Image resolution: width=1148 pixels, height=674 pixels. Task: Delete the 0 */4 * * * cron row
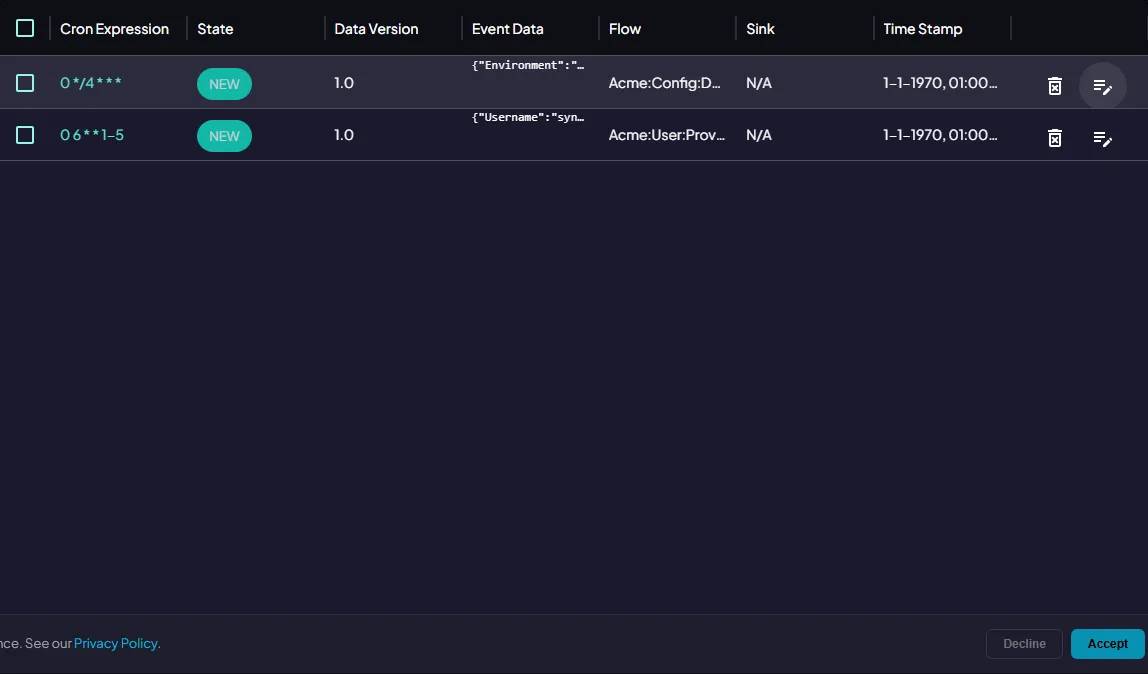[x=1054, y=86]
